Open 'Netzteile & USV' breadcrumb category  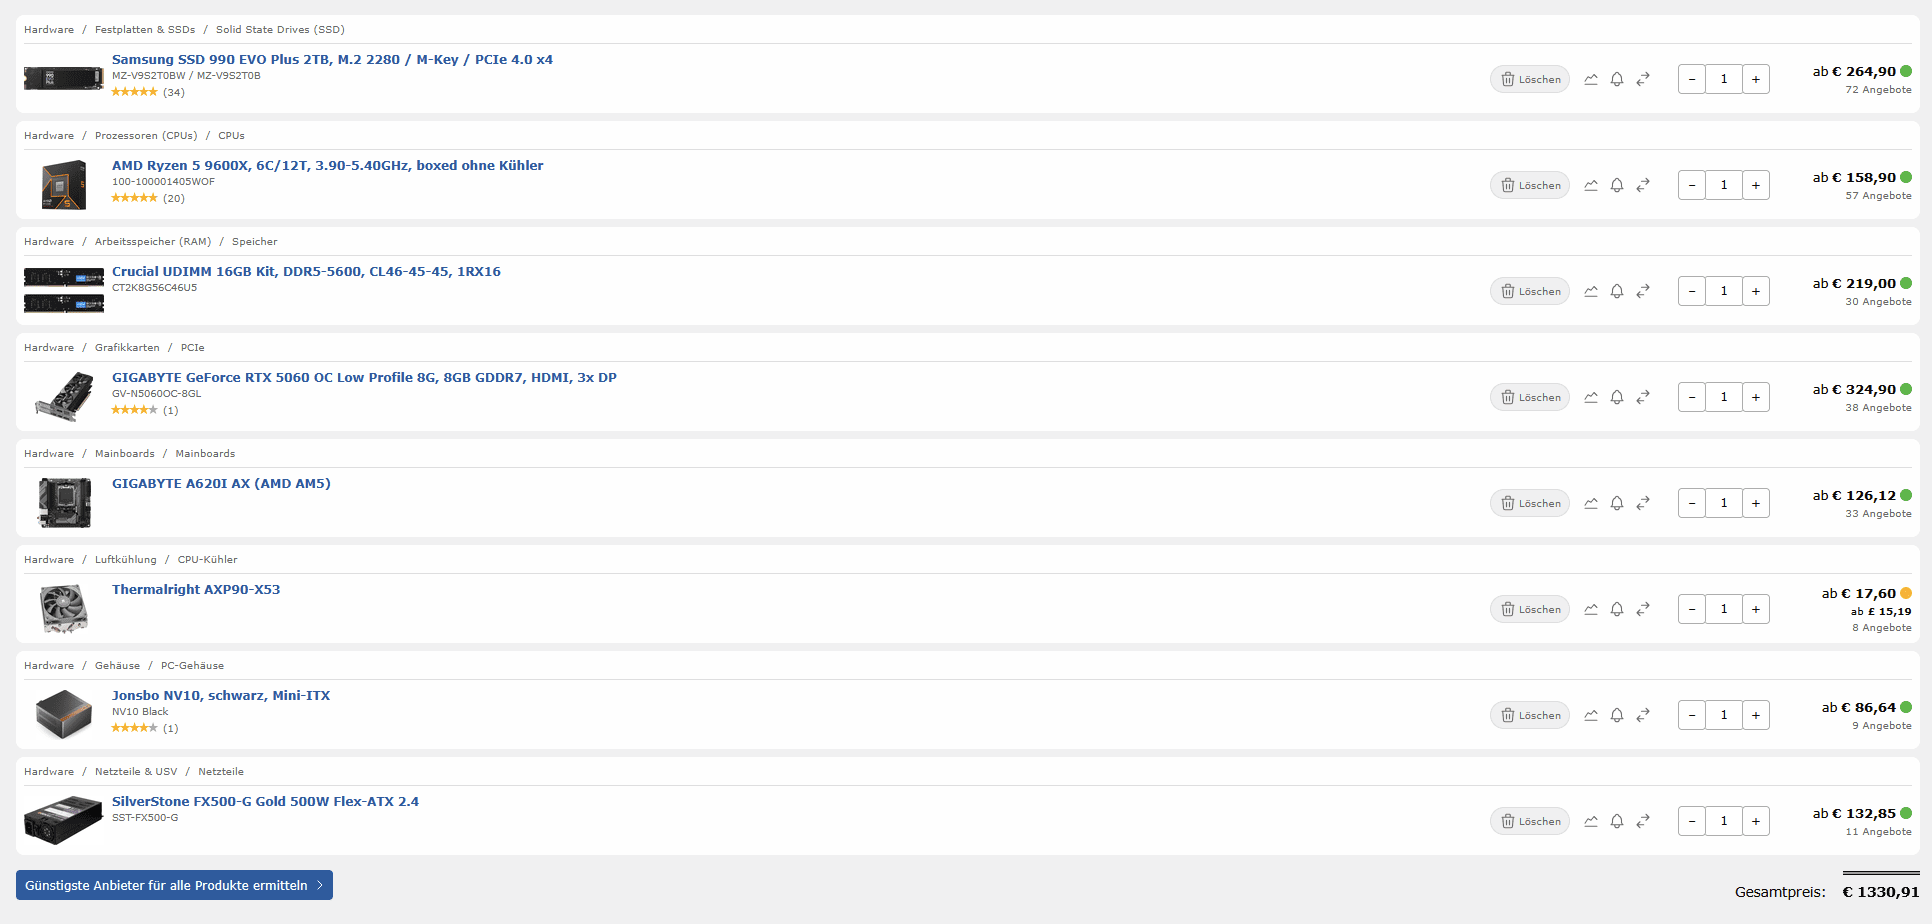click(x=136, y=772)
